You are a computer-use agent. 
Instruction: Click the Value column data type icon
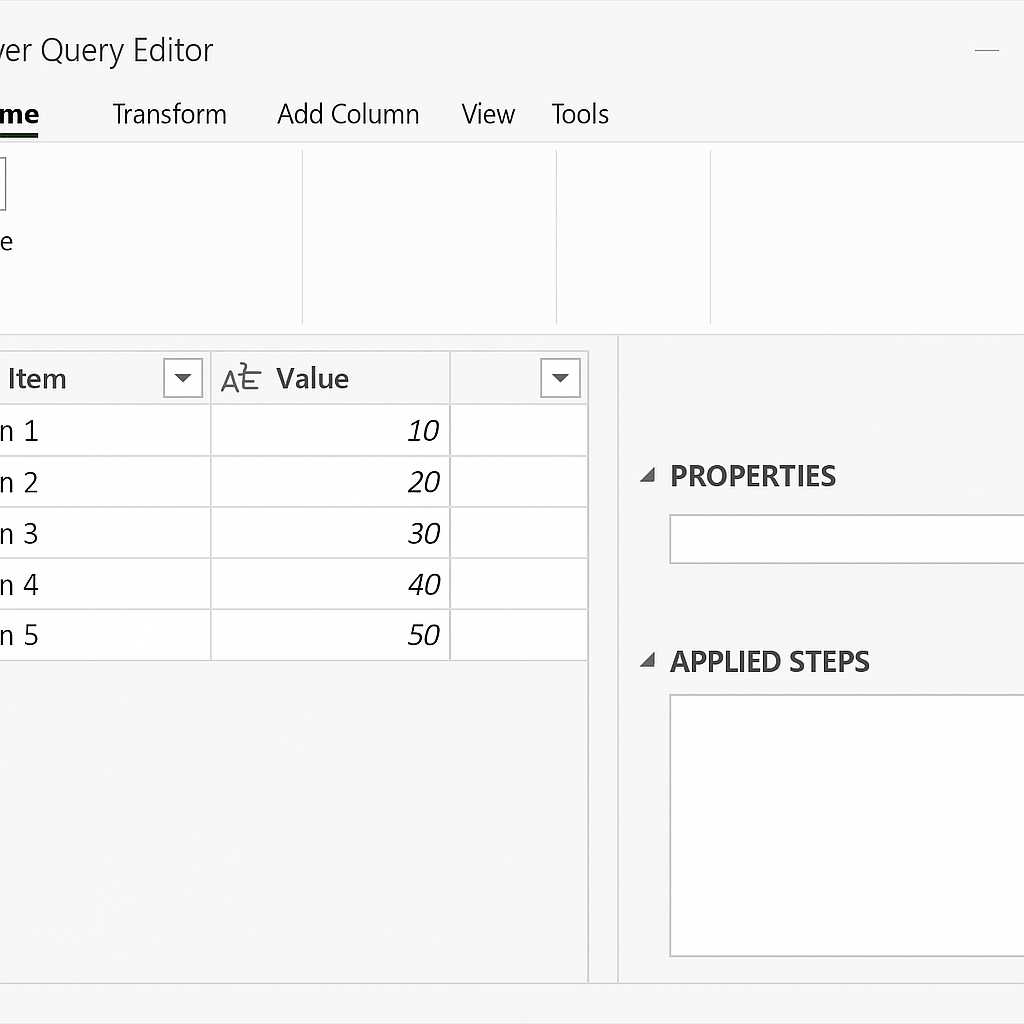click(240, 379)
